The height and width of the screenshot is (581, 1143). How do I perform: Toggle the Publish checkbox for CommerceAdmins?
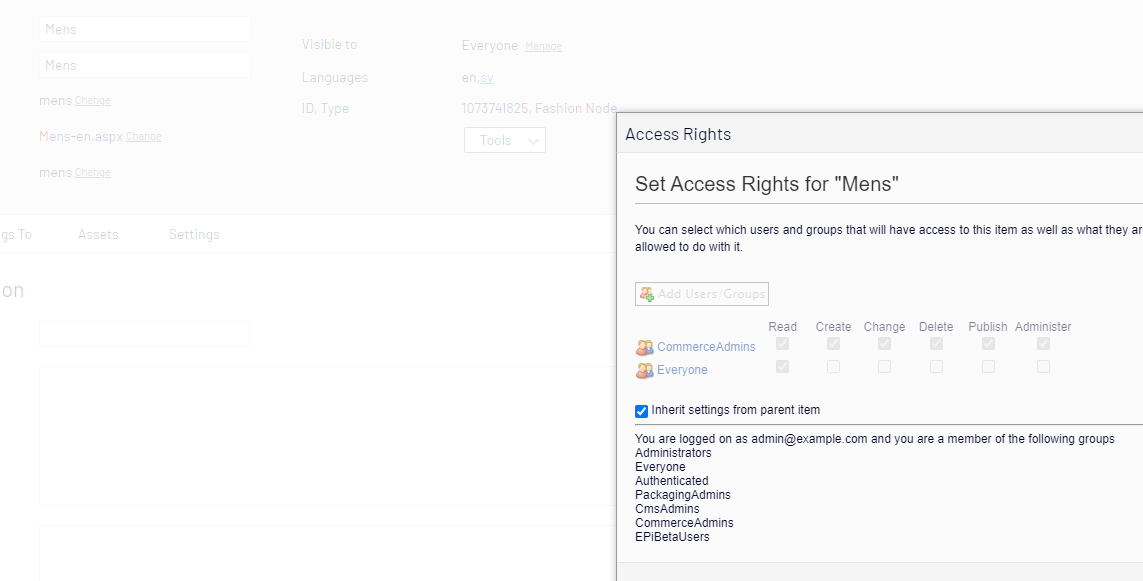[988, 344]
